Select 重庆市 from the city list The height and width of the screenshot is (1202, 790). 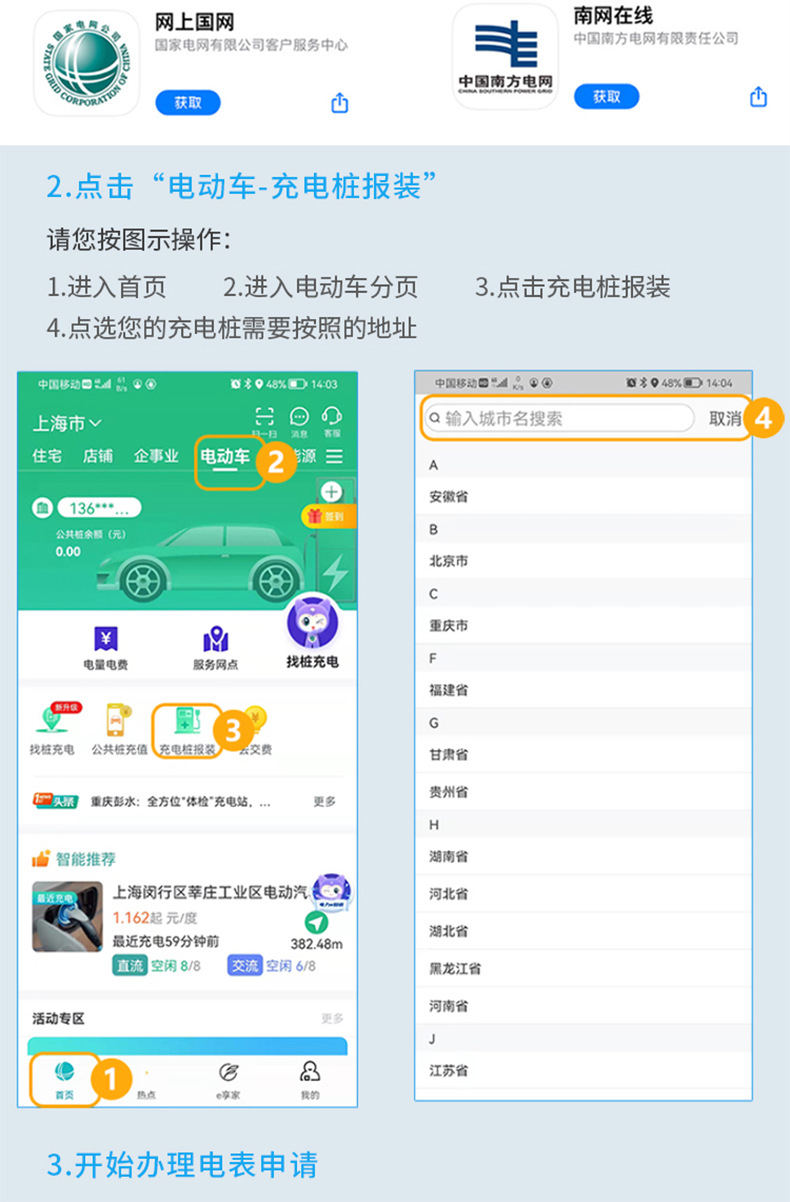point(583,626)
